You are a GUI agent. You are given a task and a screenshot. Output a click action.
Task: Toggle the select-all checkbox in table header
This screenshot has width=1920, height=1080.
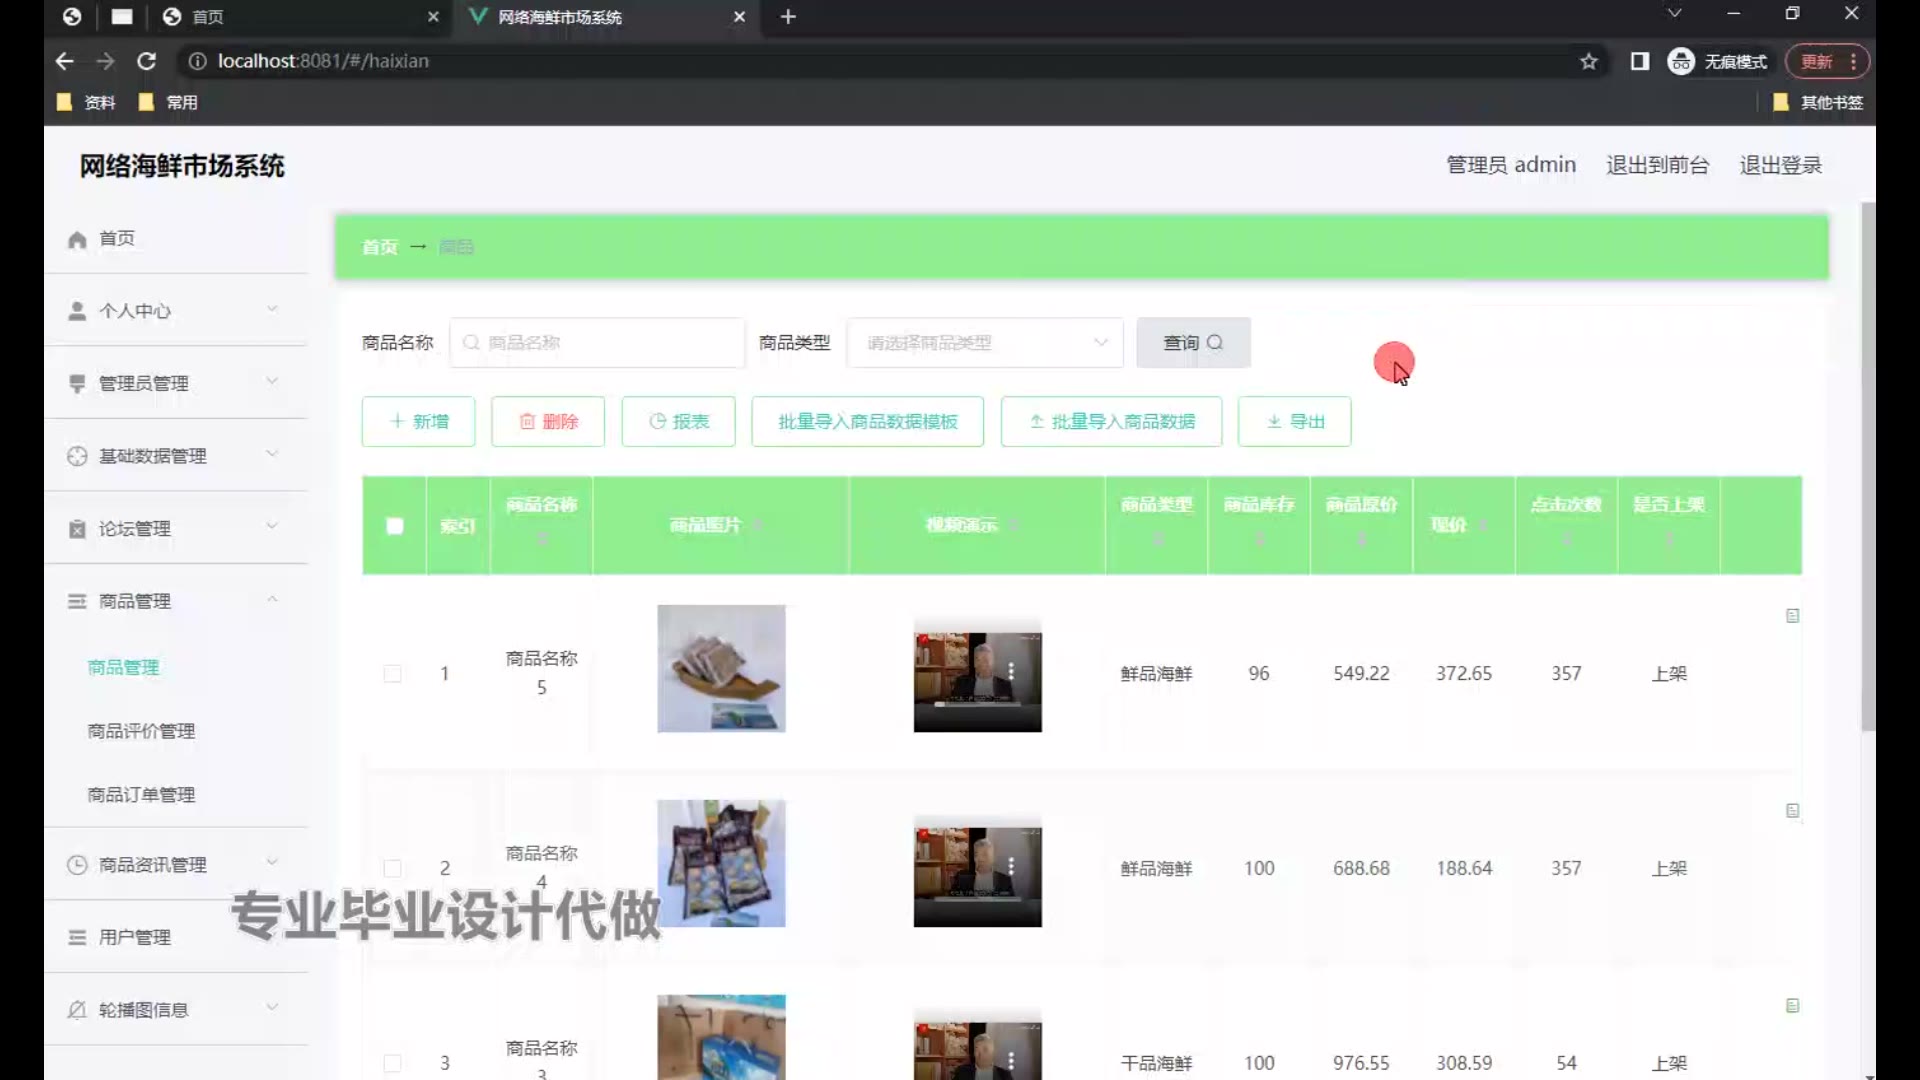394,526
